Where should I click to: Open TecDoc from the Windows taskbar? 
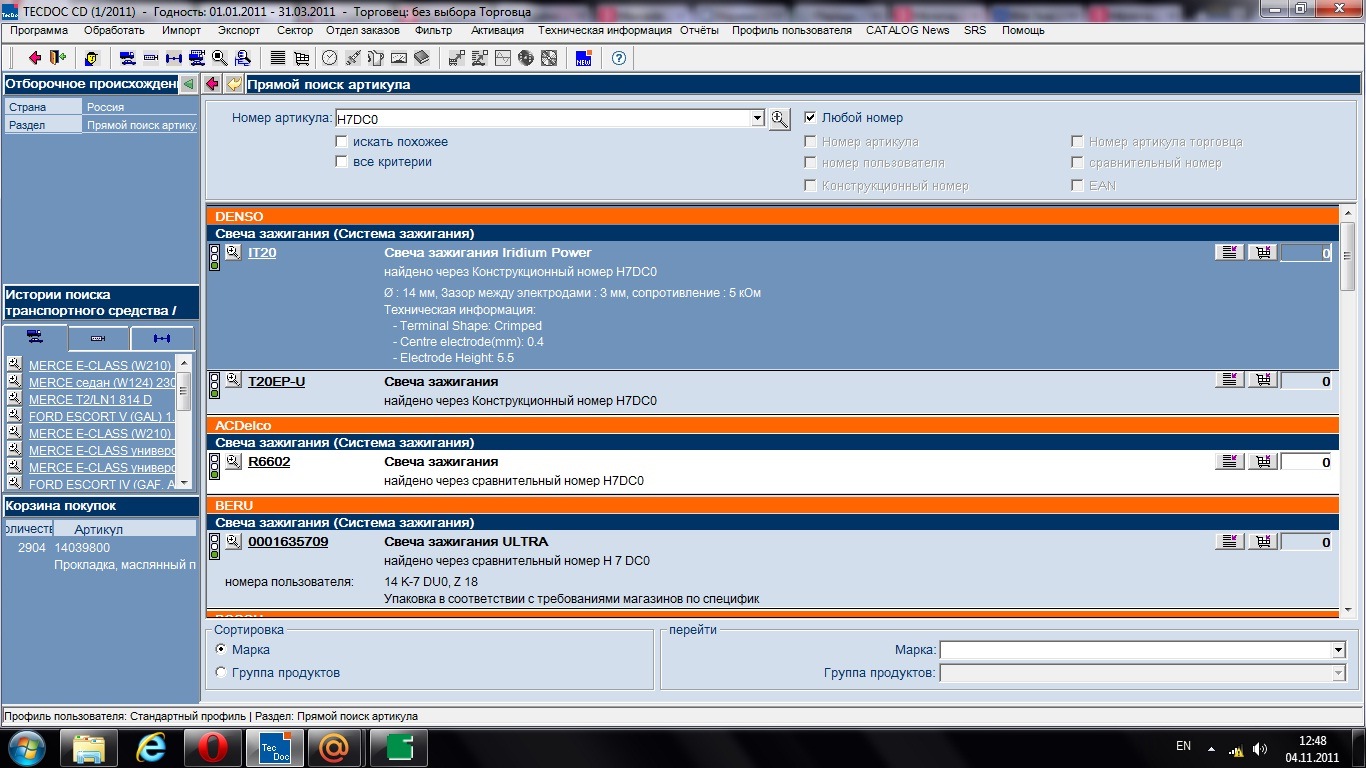point(275,746)
